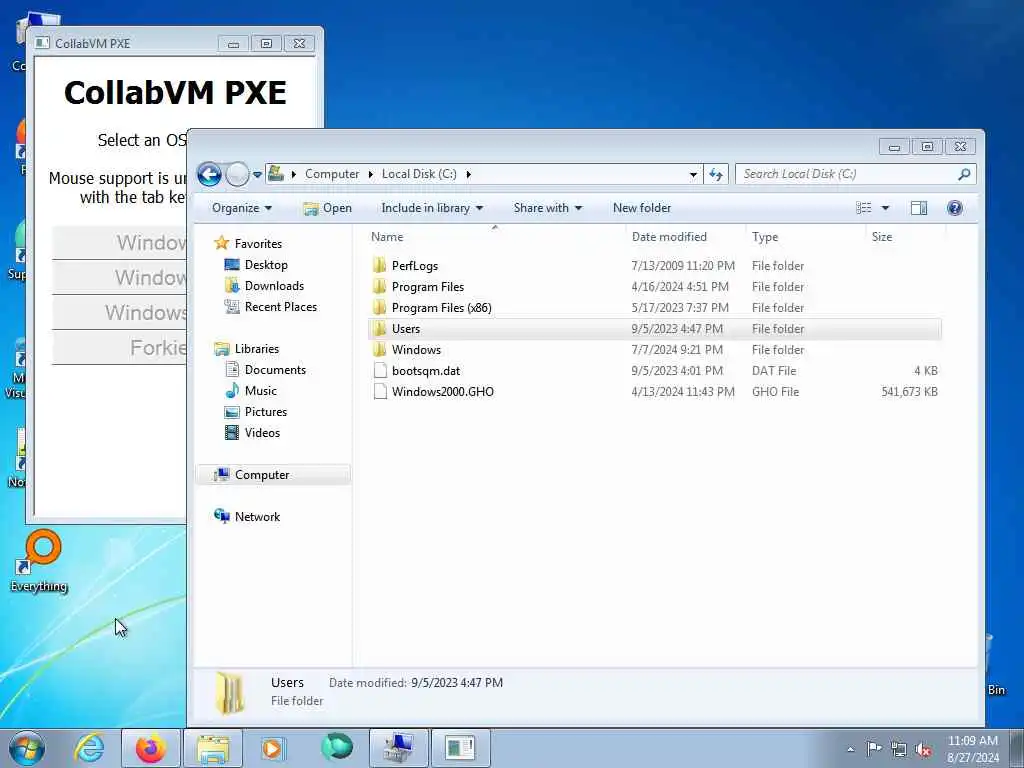Click the network tray icon
1024x768 pixels.
pyautogui.click(x=899, y=749)
